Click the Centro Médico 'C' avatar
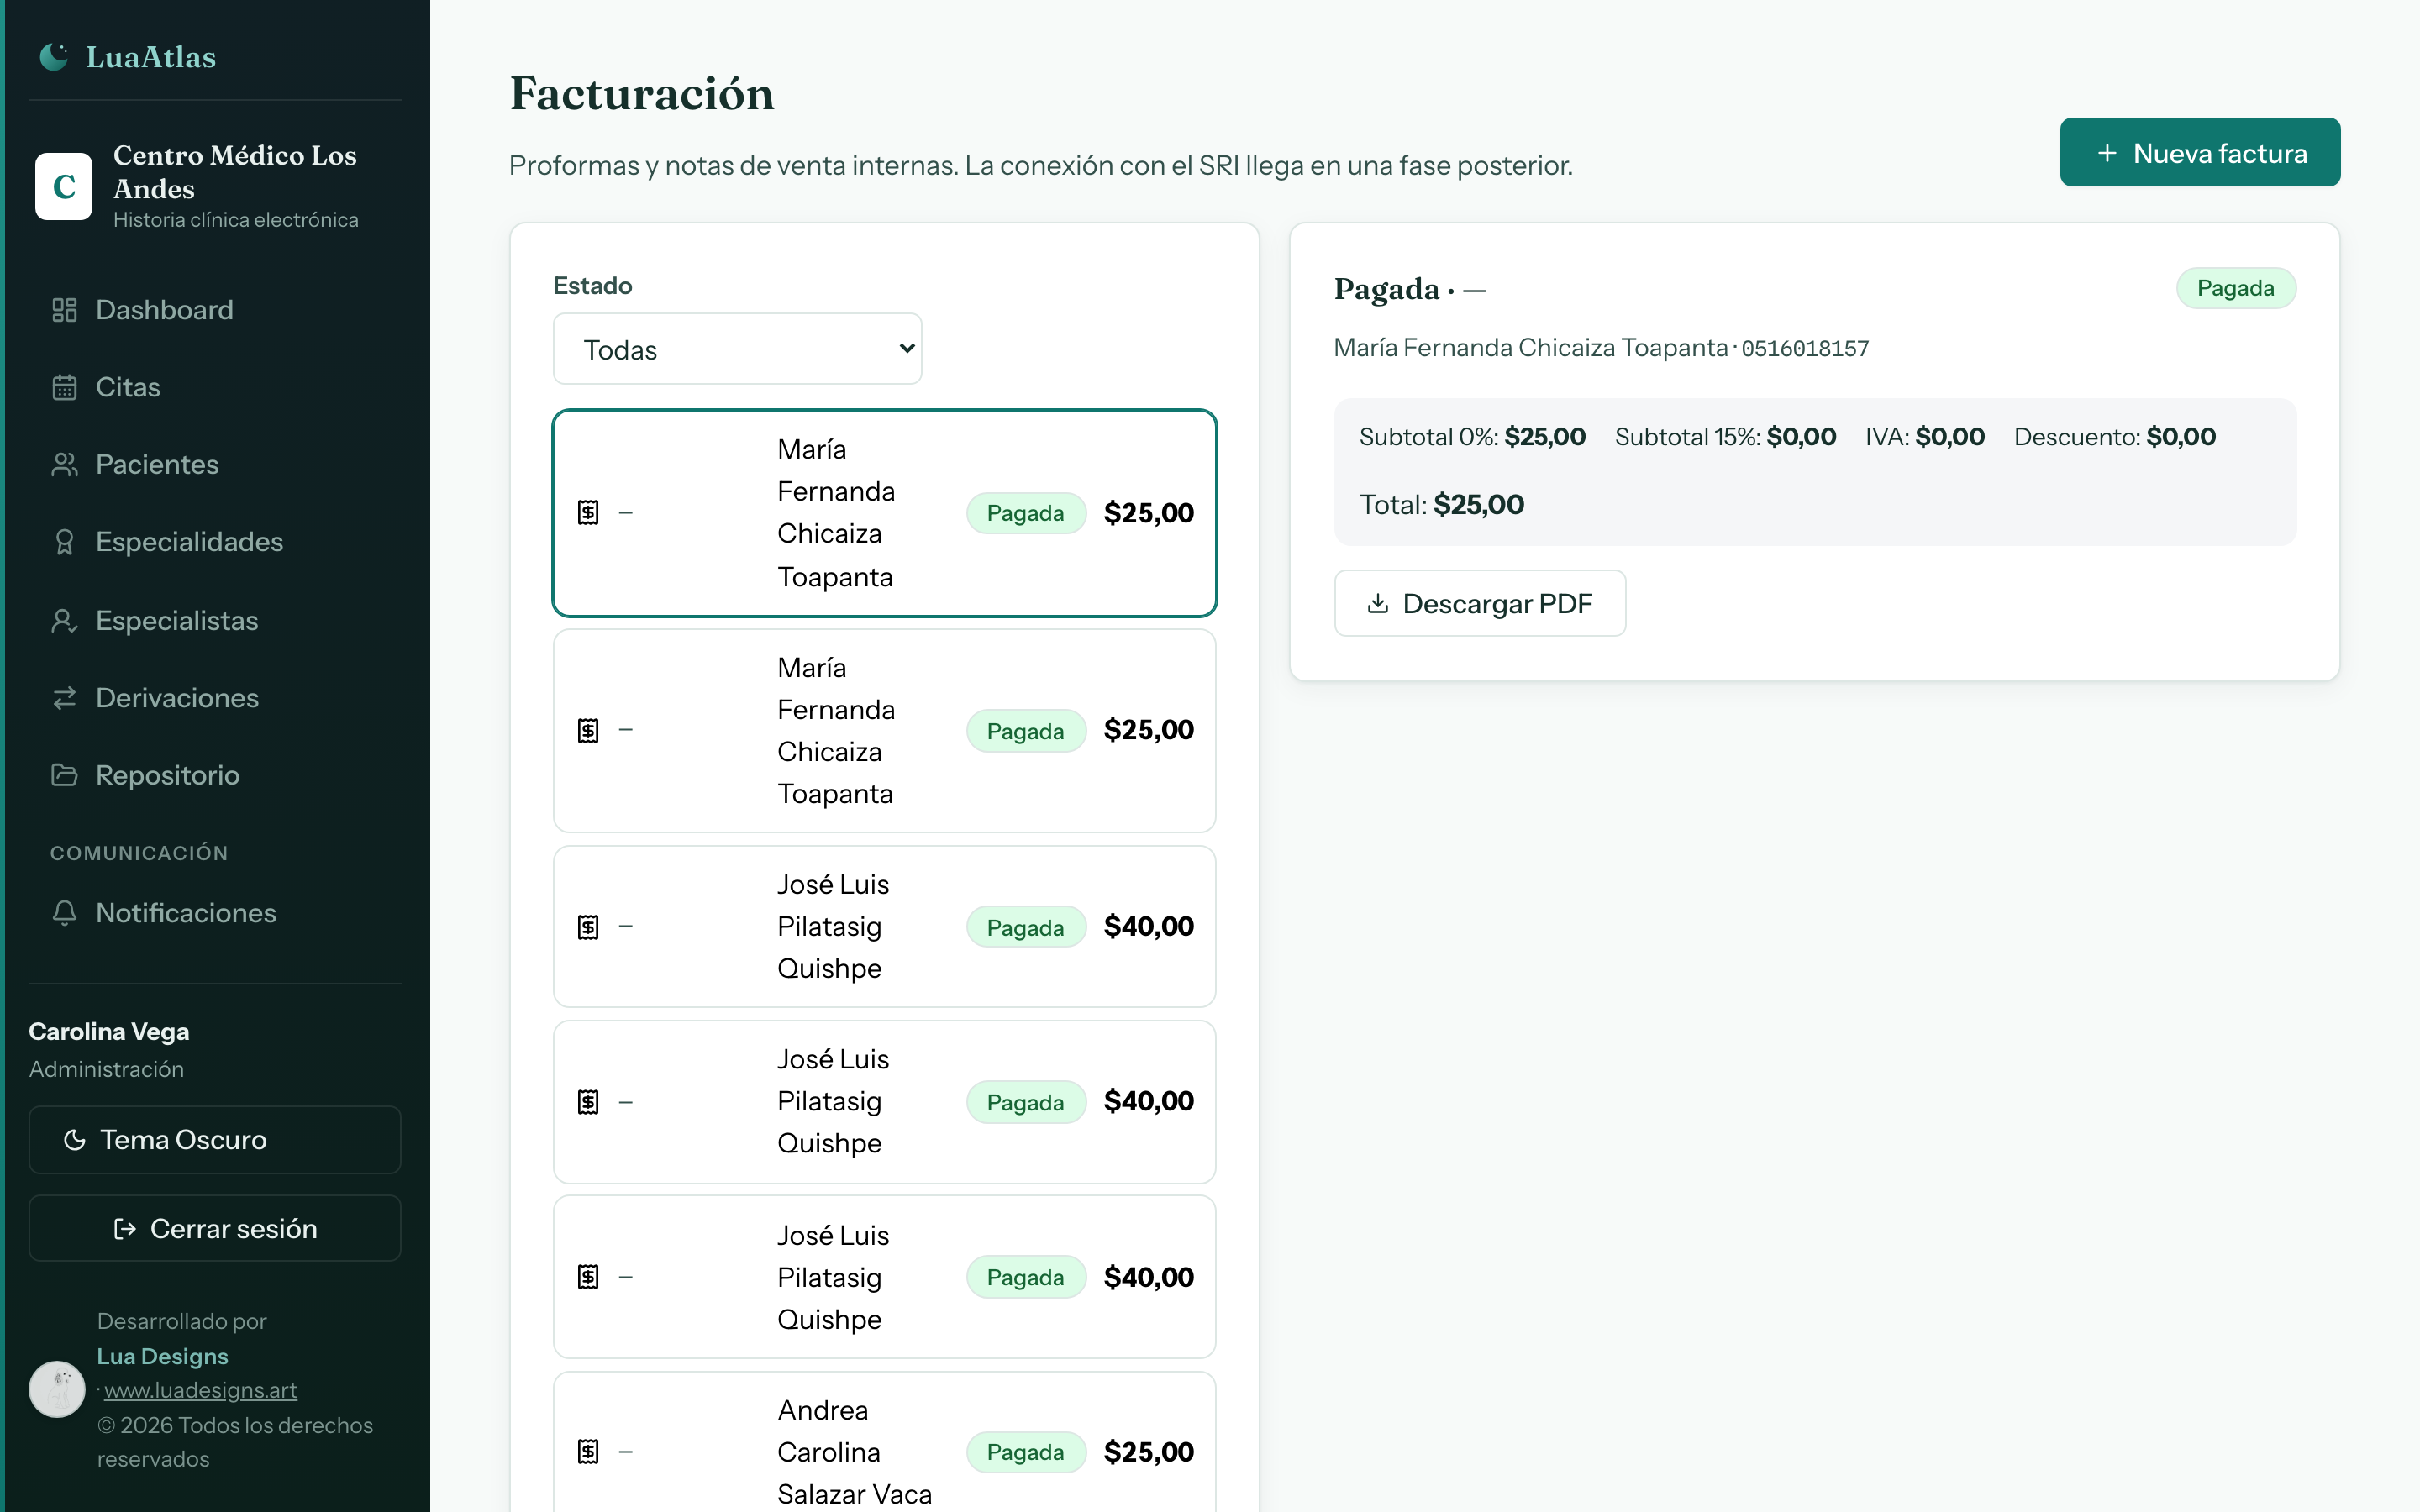 (64, 186)
